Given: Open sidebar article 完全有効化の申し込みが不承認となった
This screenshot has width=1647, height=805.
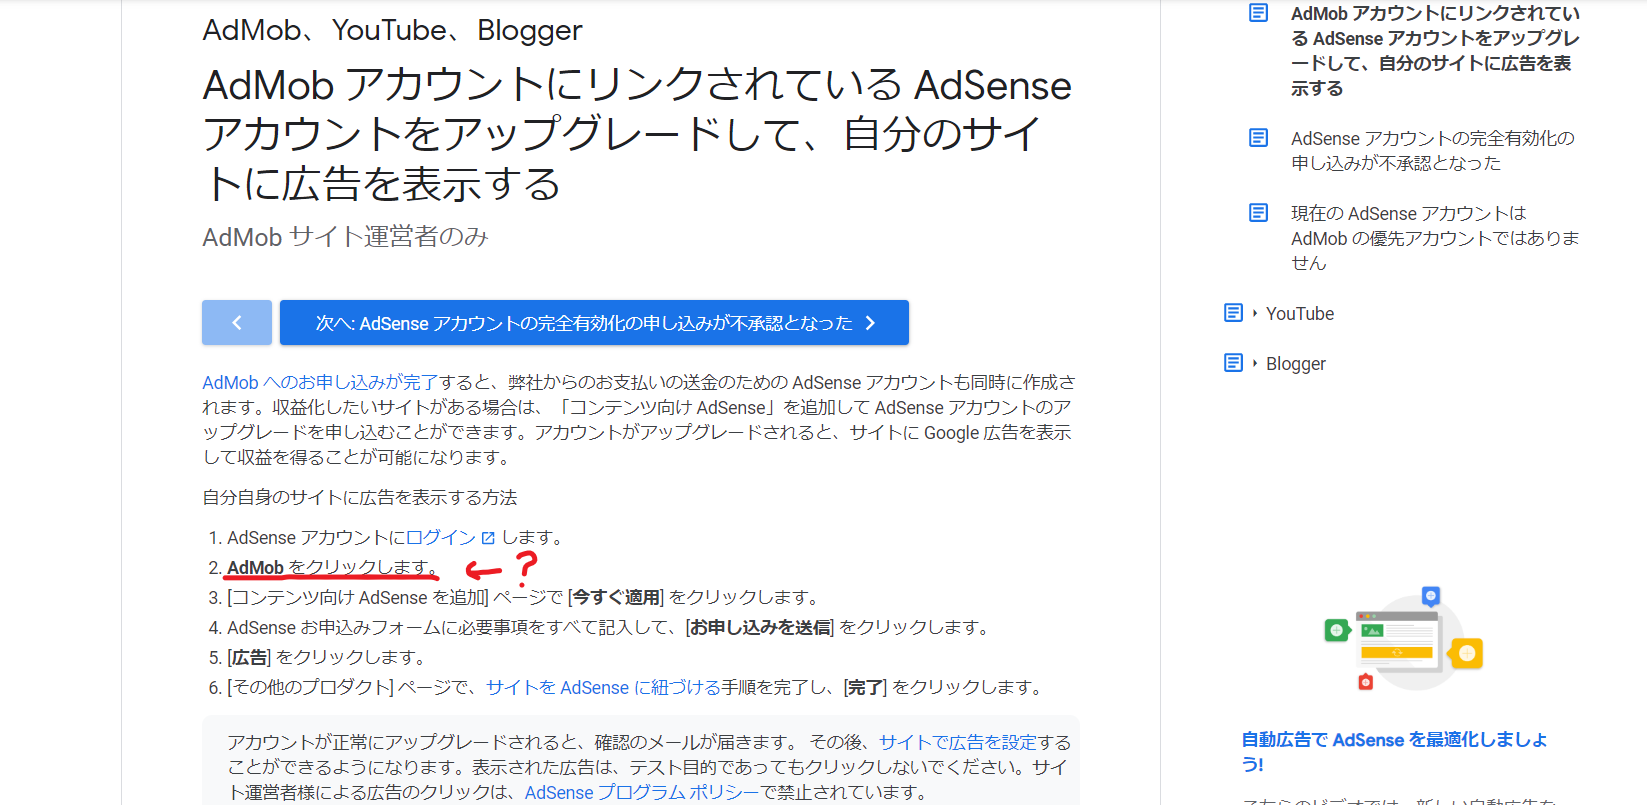Looking at the screenshot, I should click(1432, 150).
